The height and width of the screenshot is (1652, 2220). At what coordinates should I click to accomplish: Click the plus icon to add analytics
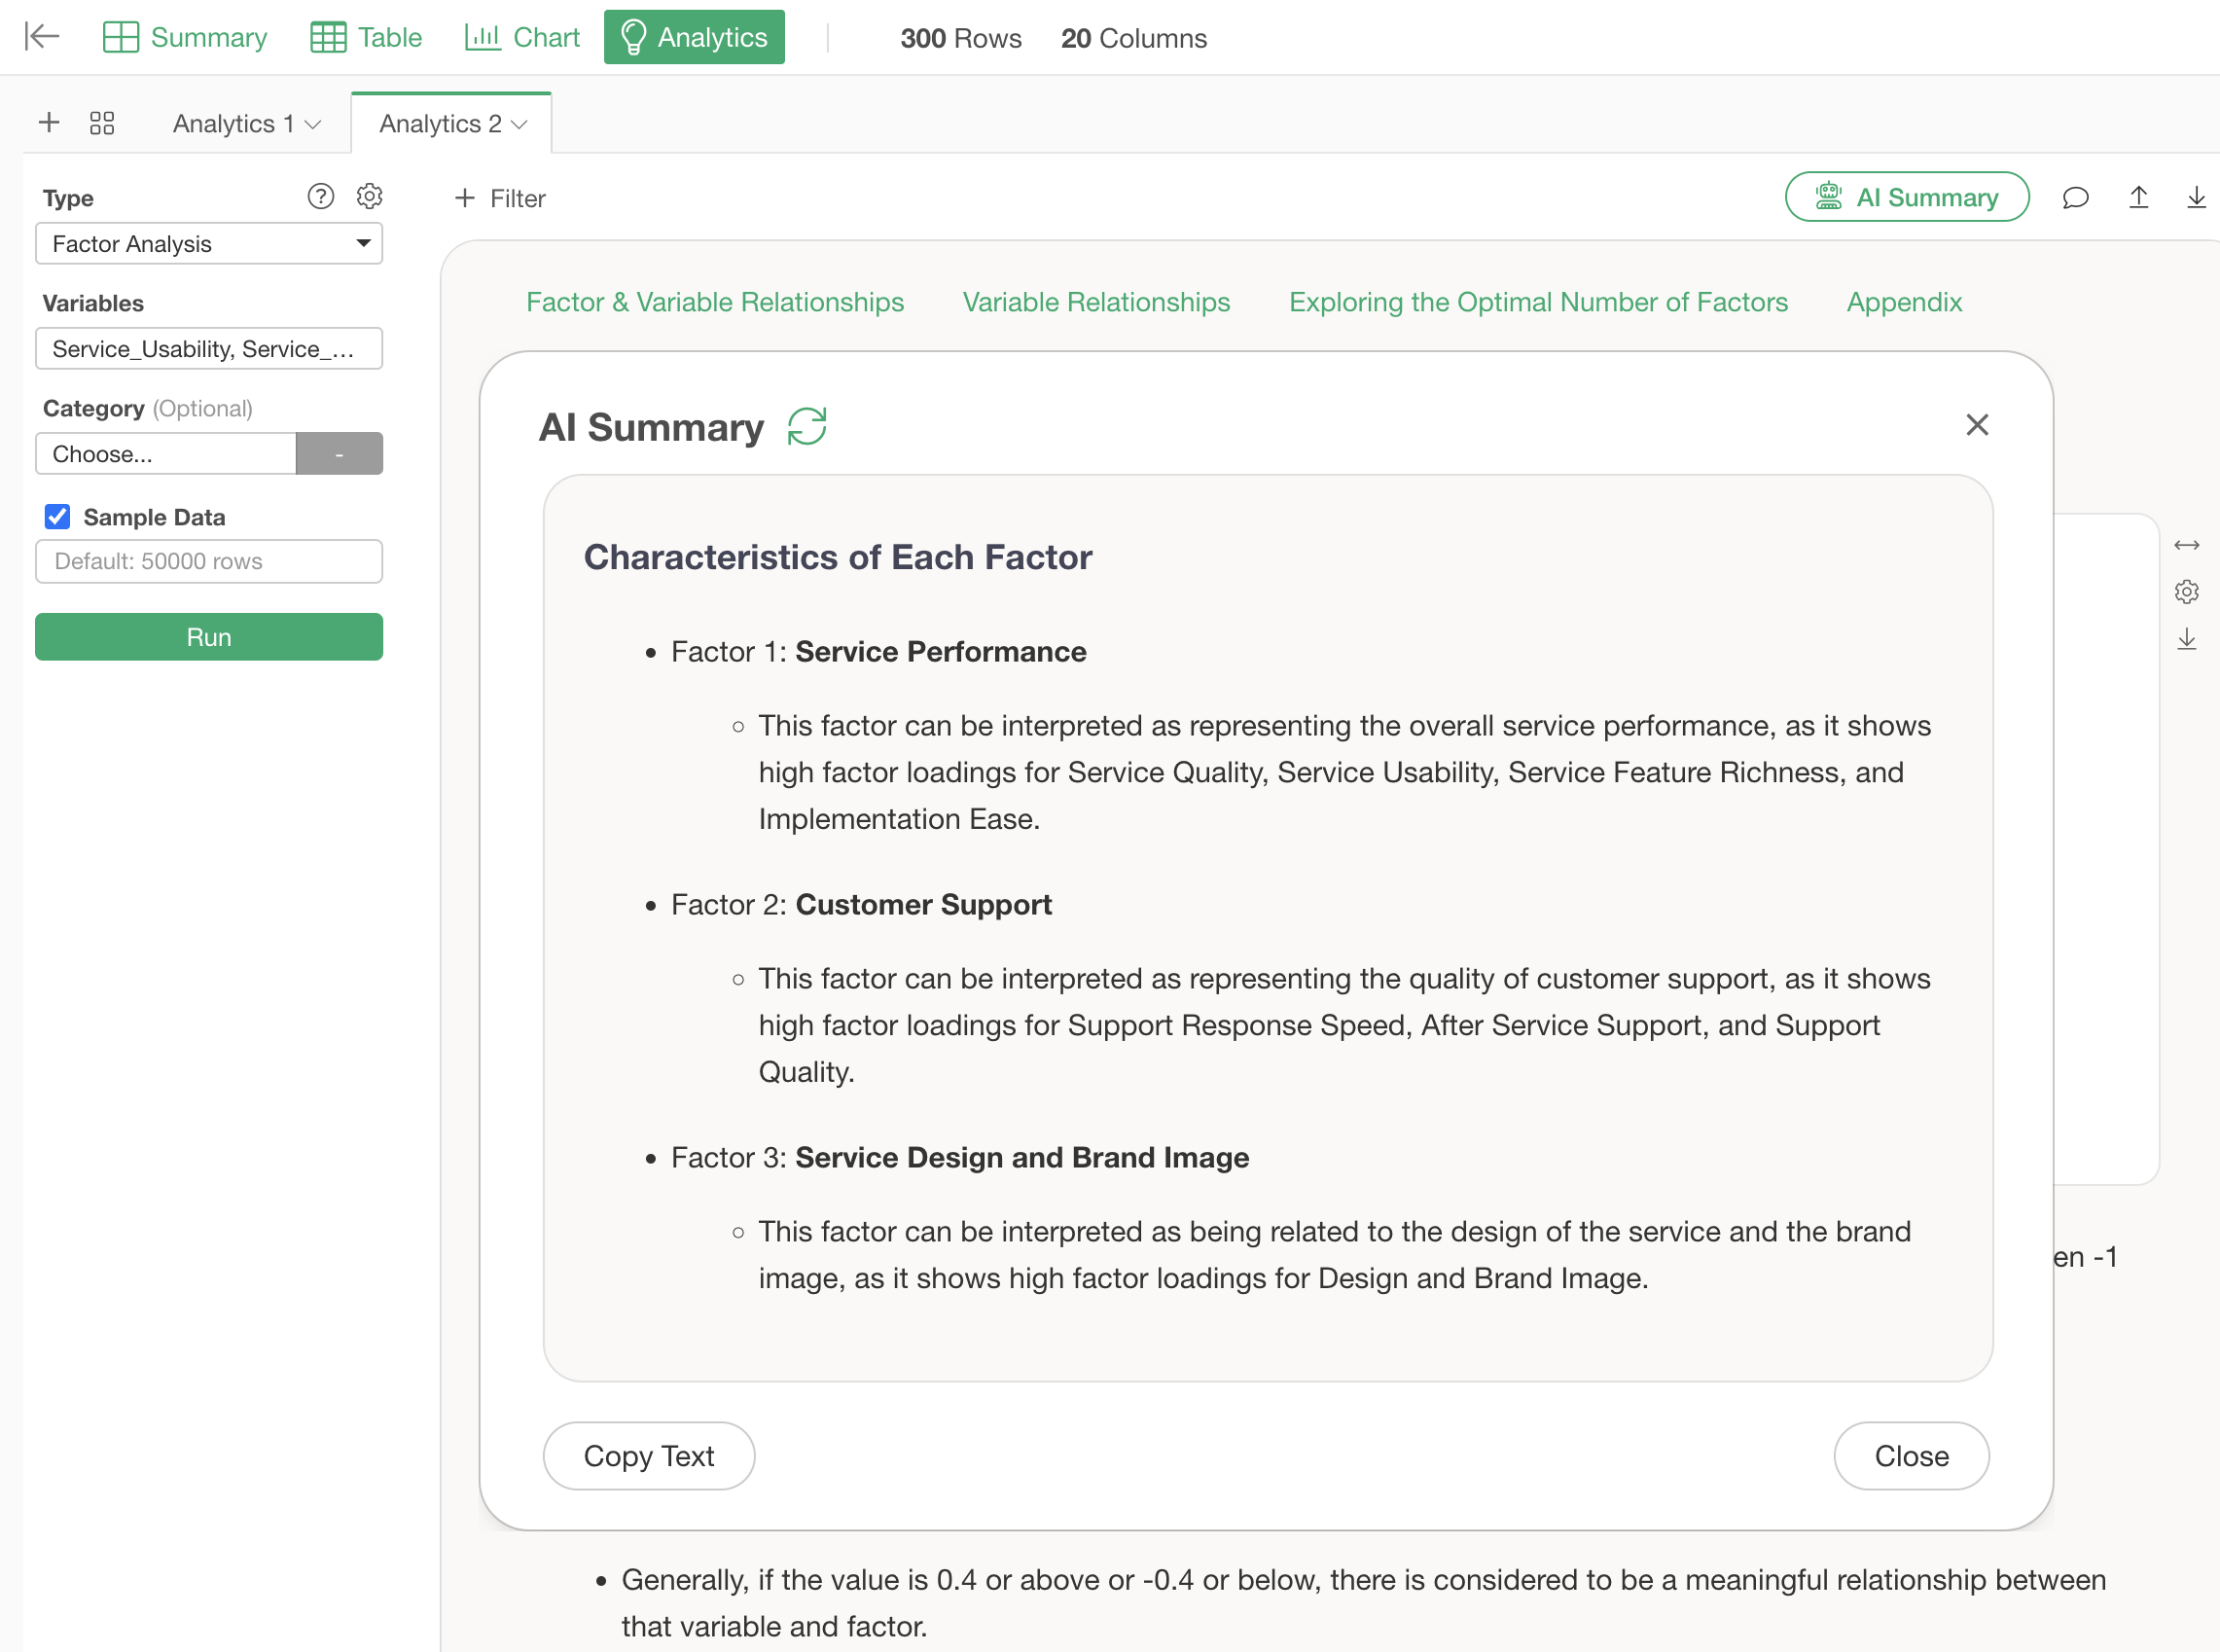tap(49, 123)
